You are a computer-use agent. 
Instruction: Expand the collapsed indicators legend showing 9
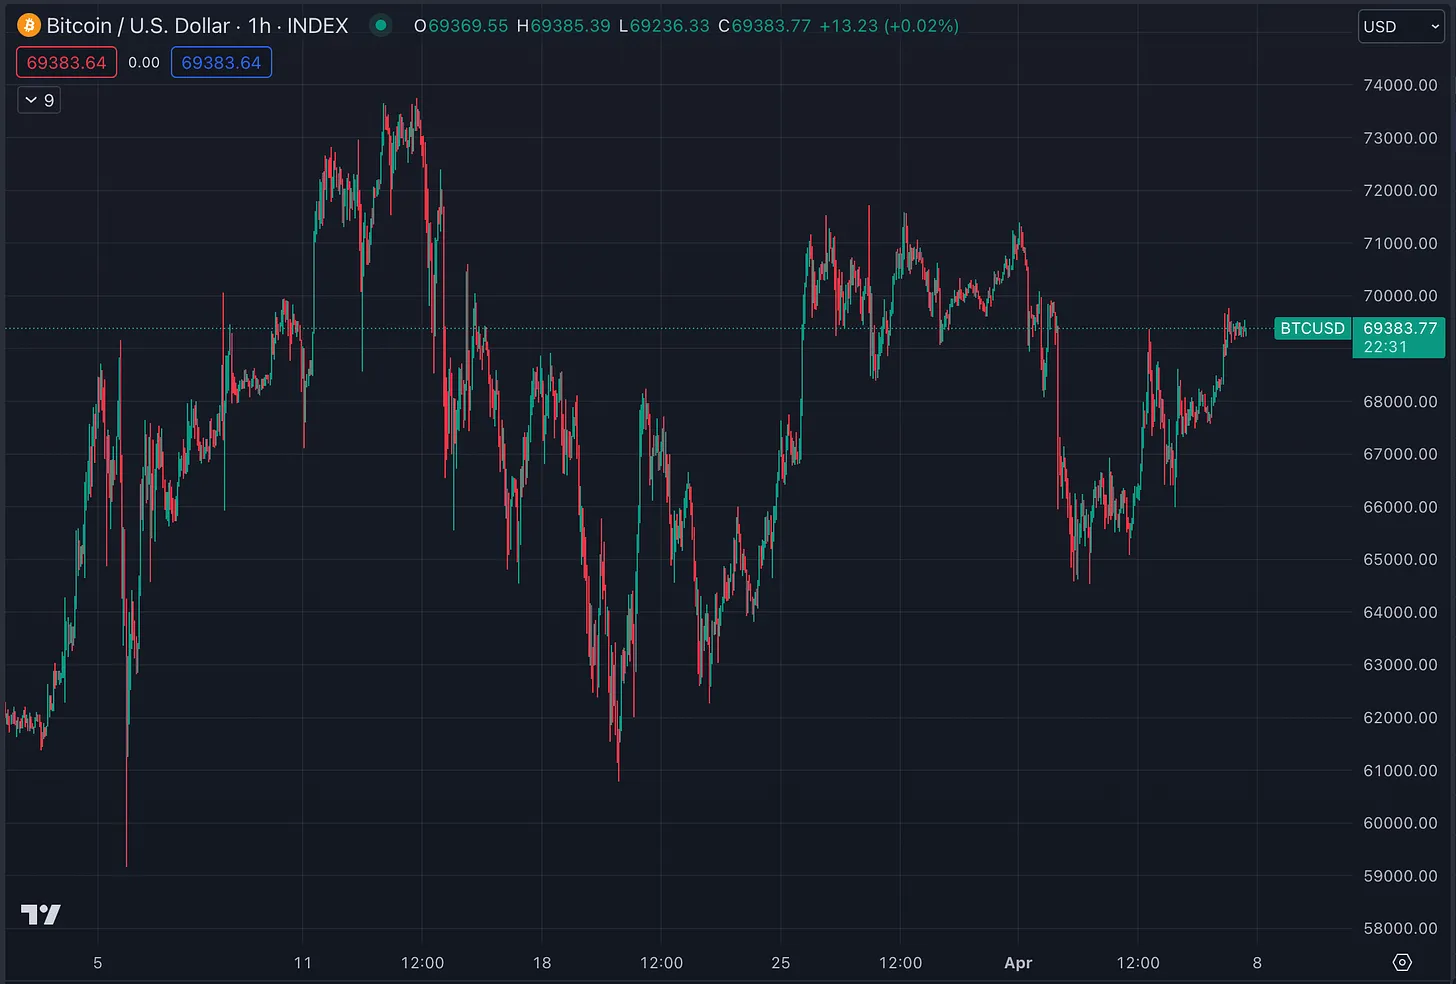(x=39, y=100)
